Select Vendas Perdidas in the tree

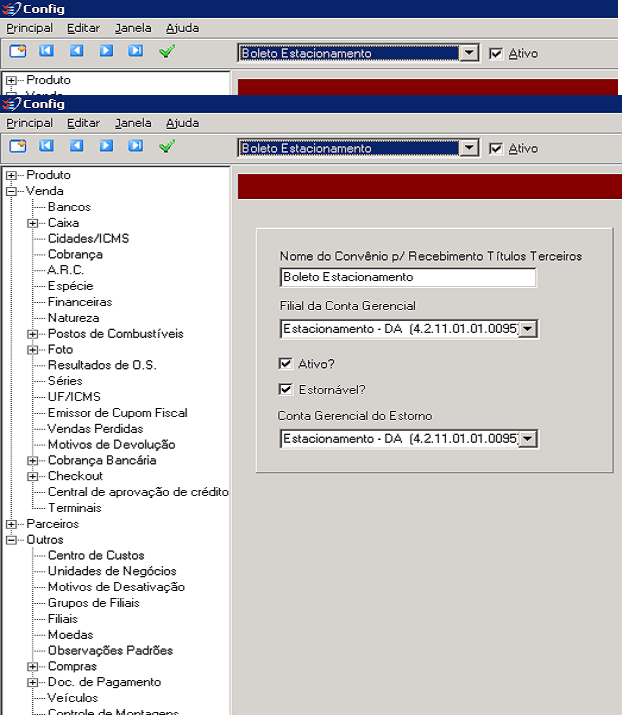point(95,429)
